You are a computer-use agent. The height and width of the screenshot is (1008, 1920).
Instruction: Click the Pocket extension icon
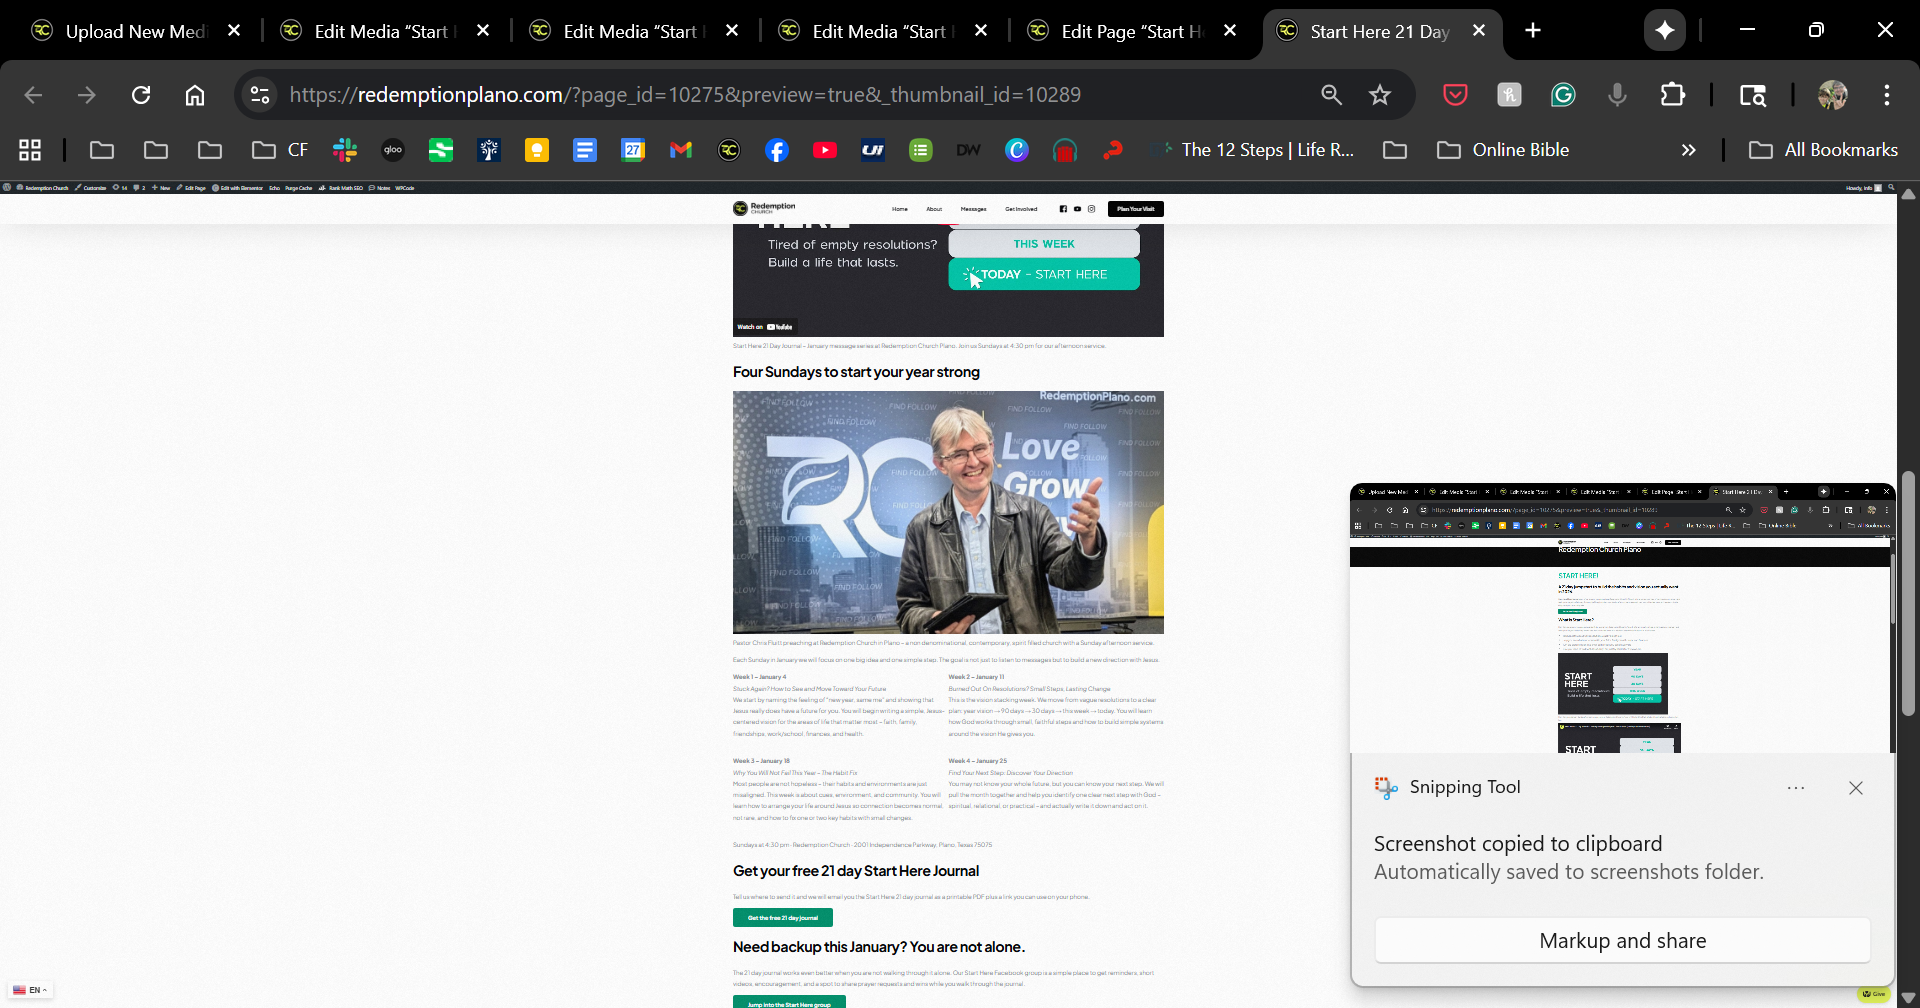click(1455, 95)
